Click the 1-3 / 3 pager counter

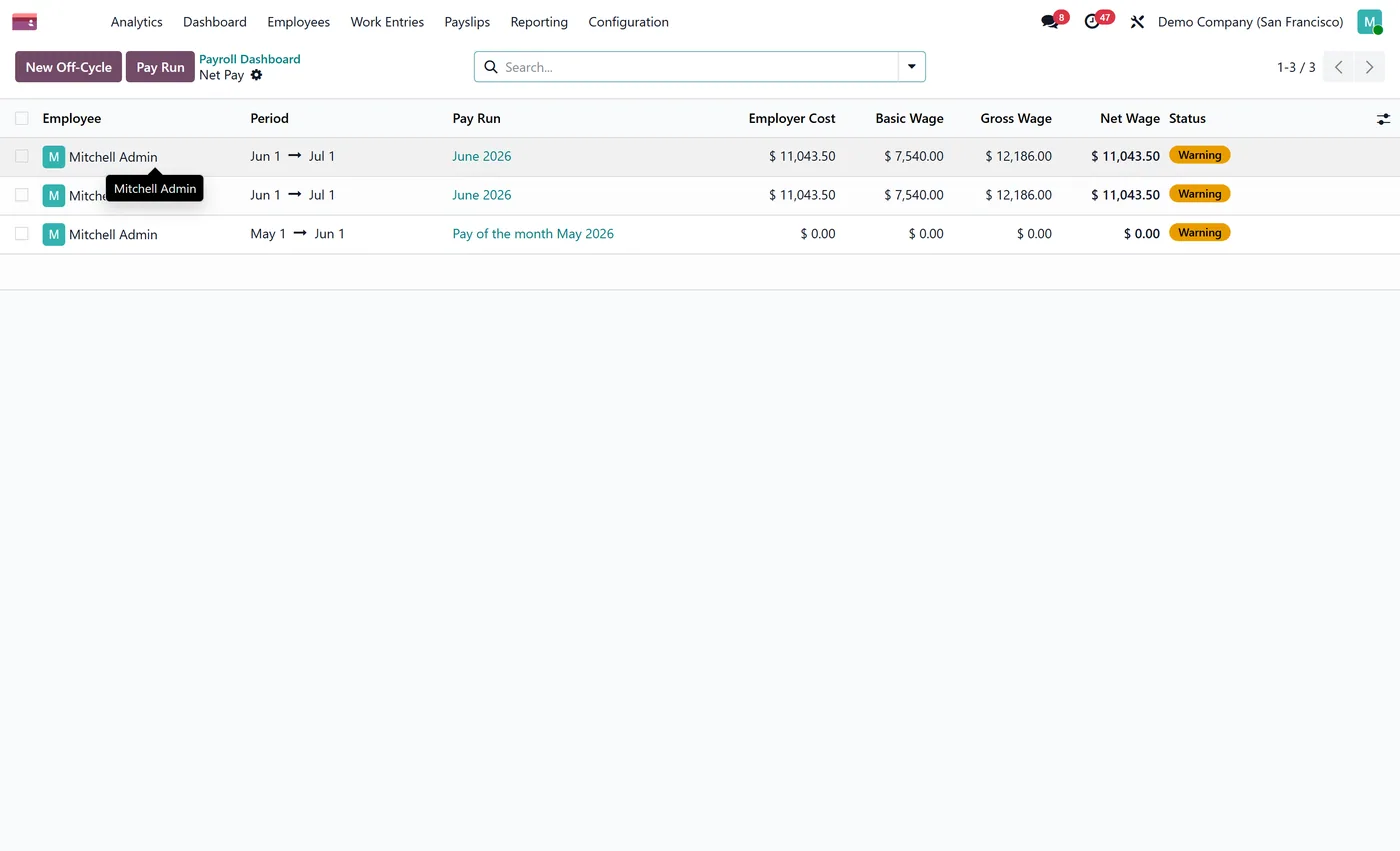pos(1296,67)
